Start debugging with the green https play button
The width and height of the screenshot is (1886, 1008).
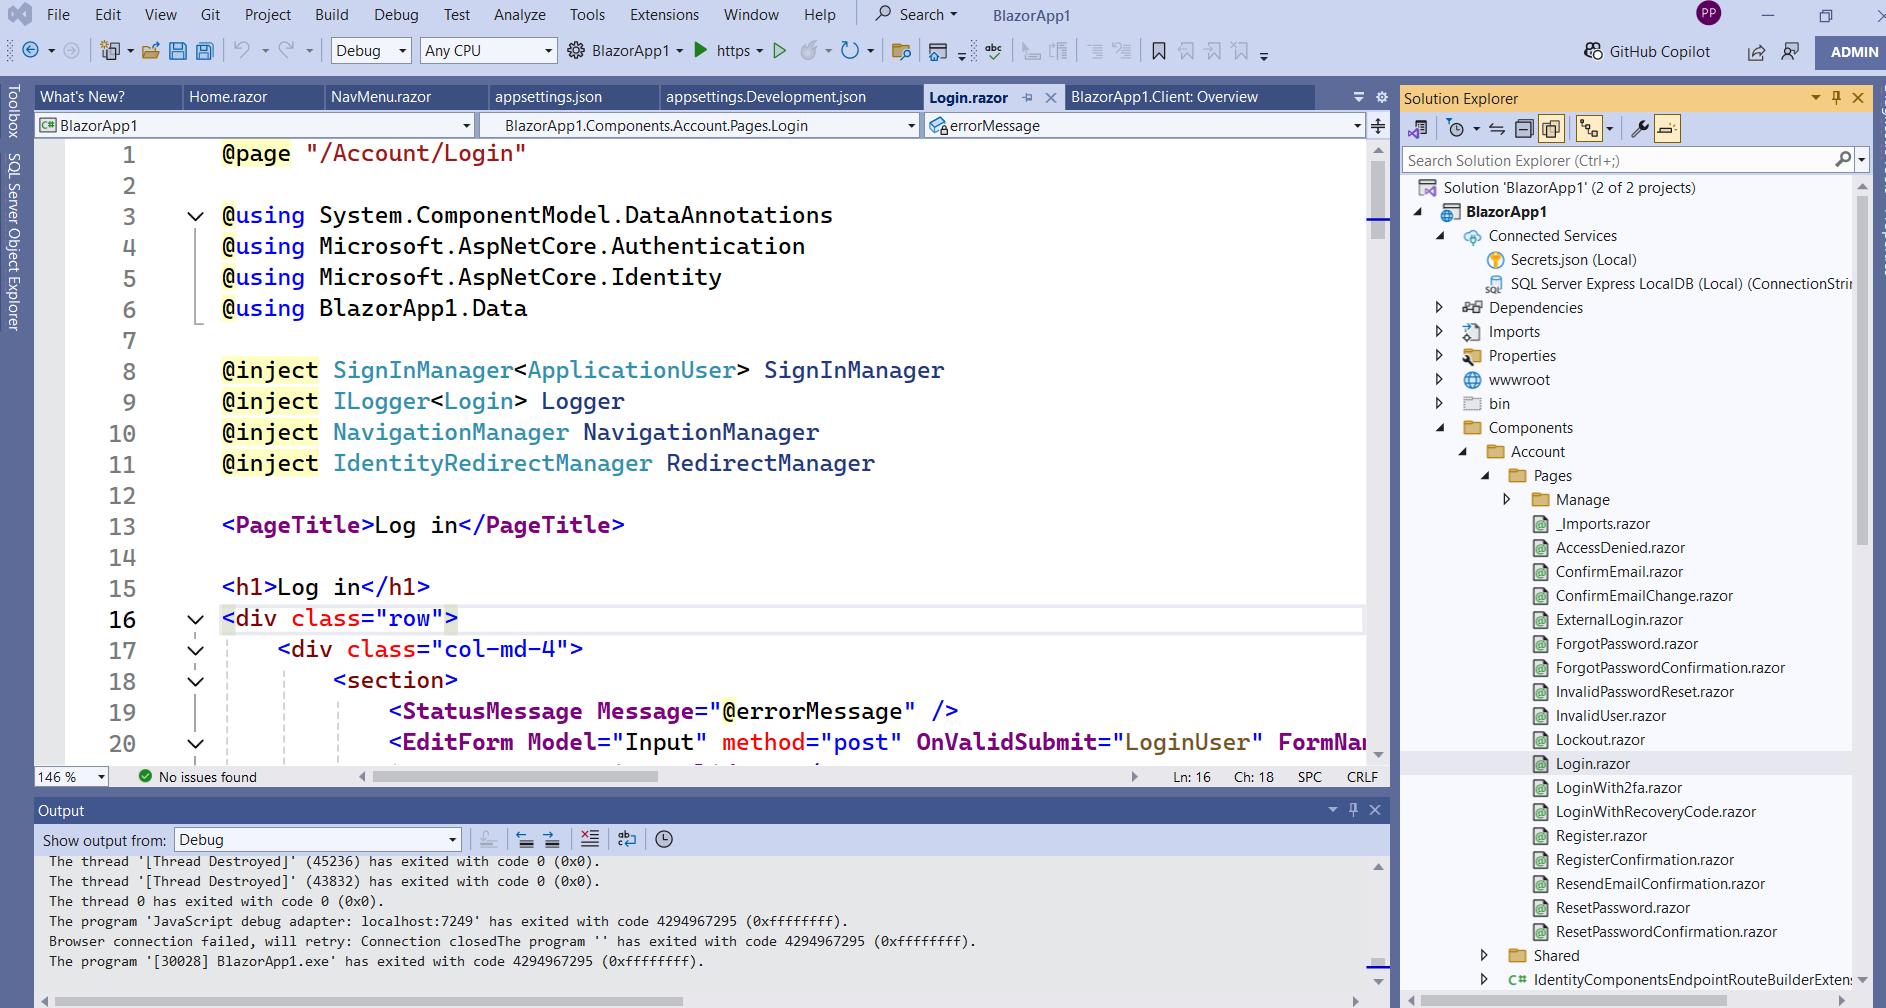pyautogui.click(x=701, y=51)
